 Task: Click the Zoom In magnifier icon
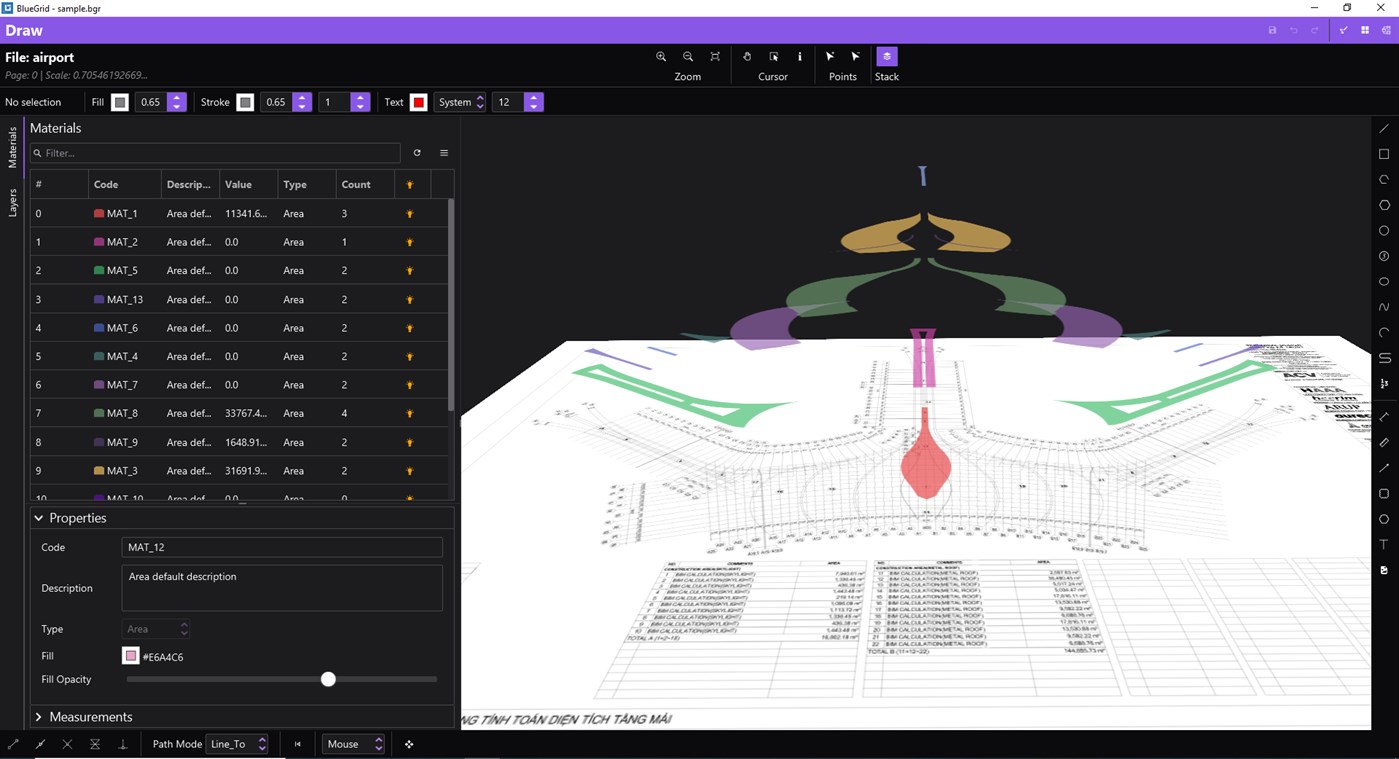661,57
